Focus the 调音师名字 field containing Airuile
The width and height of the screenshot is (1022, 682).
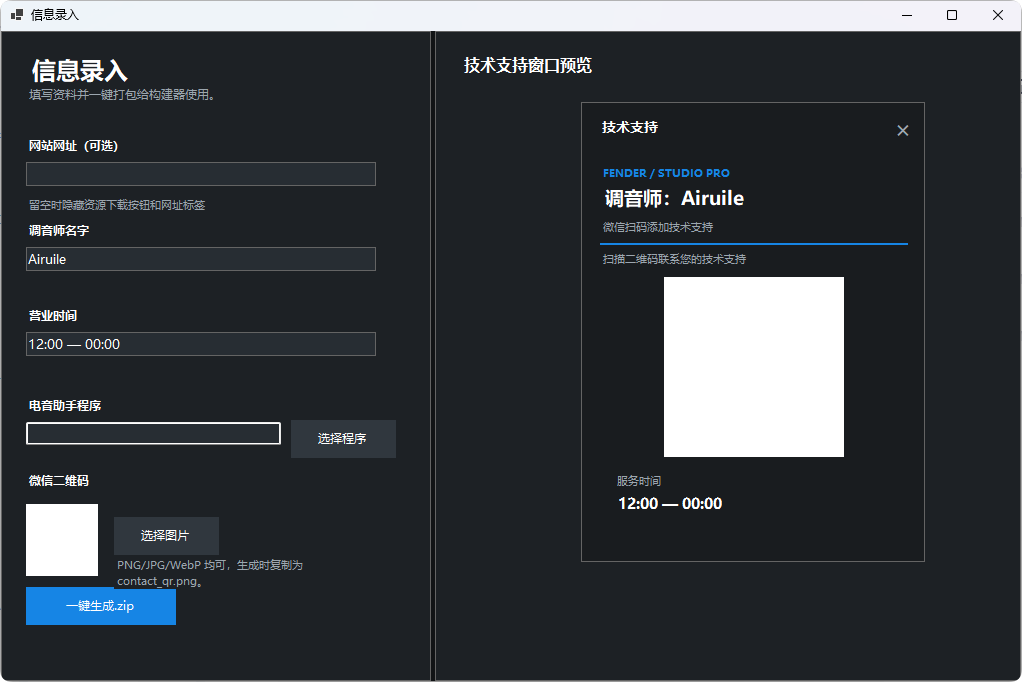201,259
